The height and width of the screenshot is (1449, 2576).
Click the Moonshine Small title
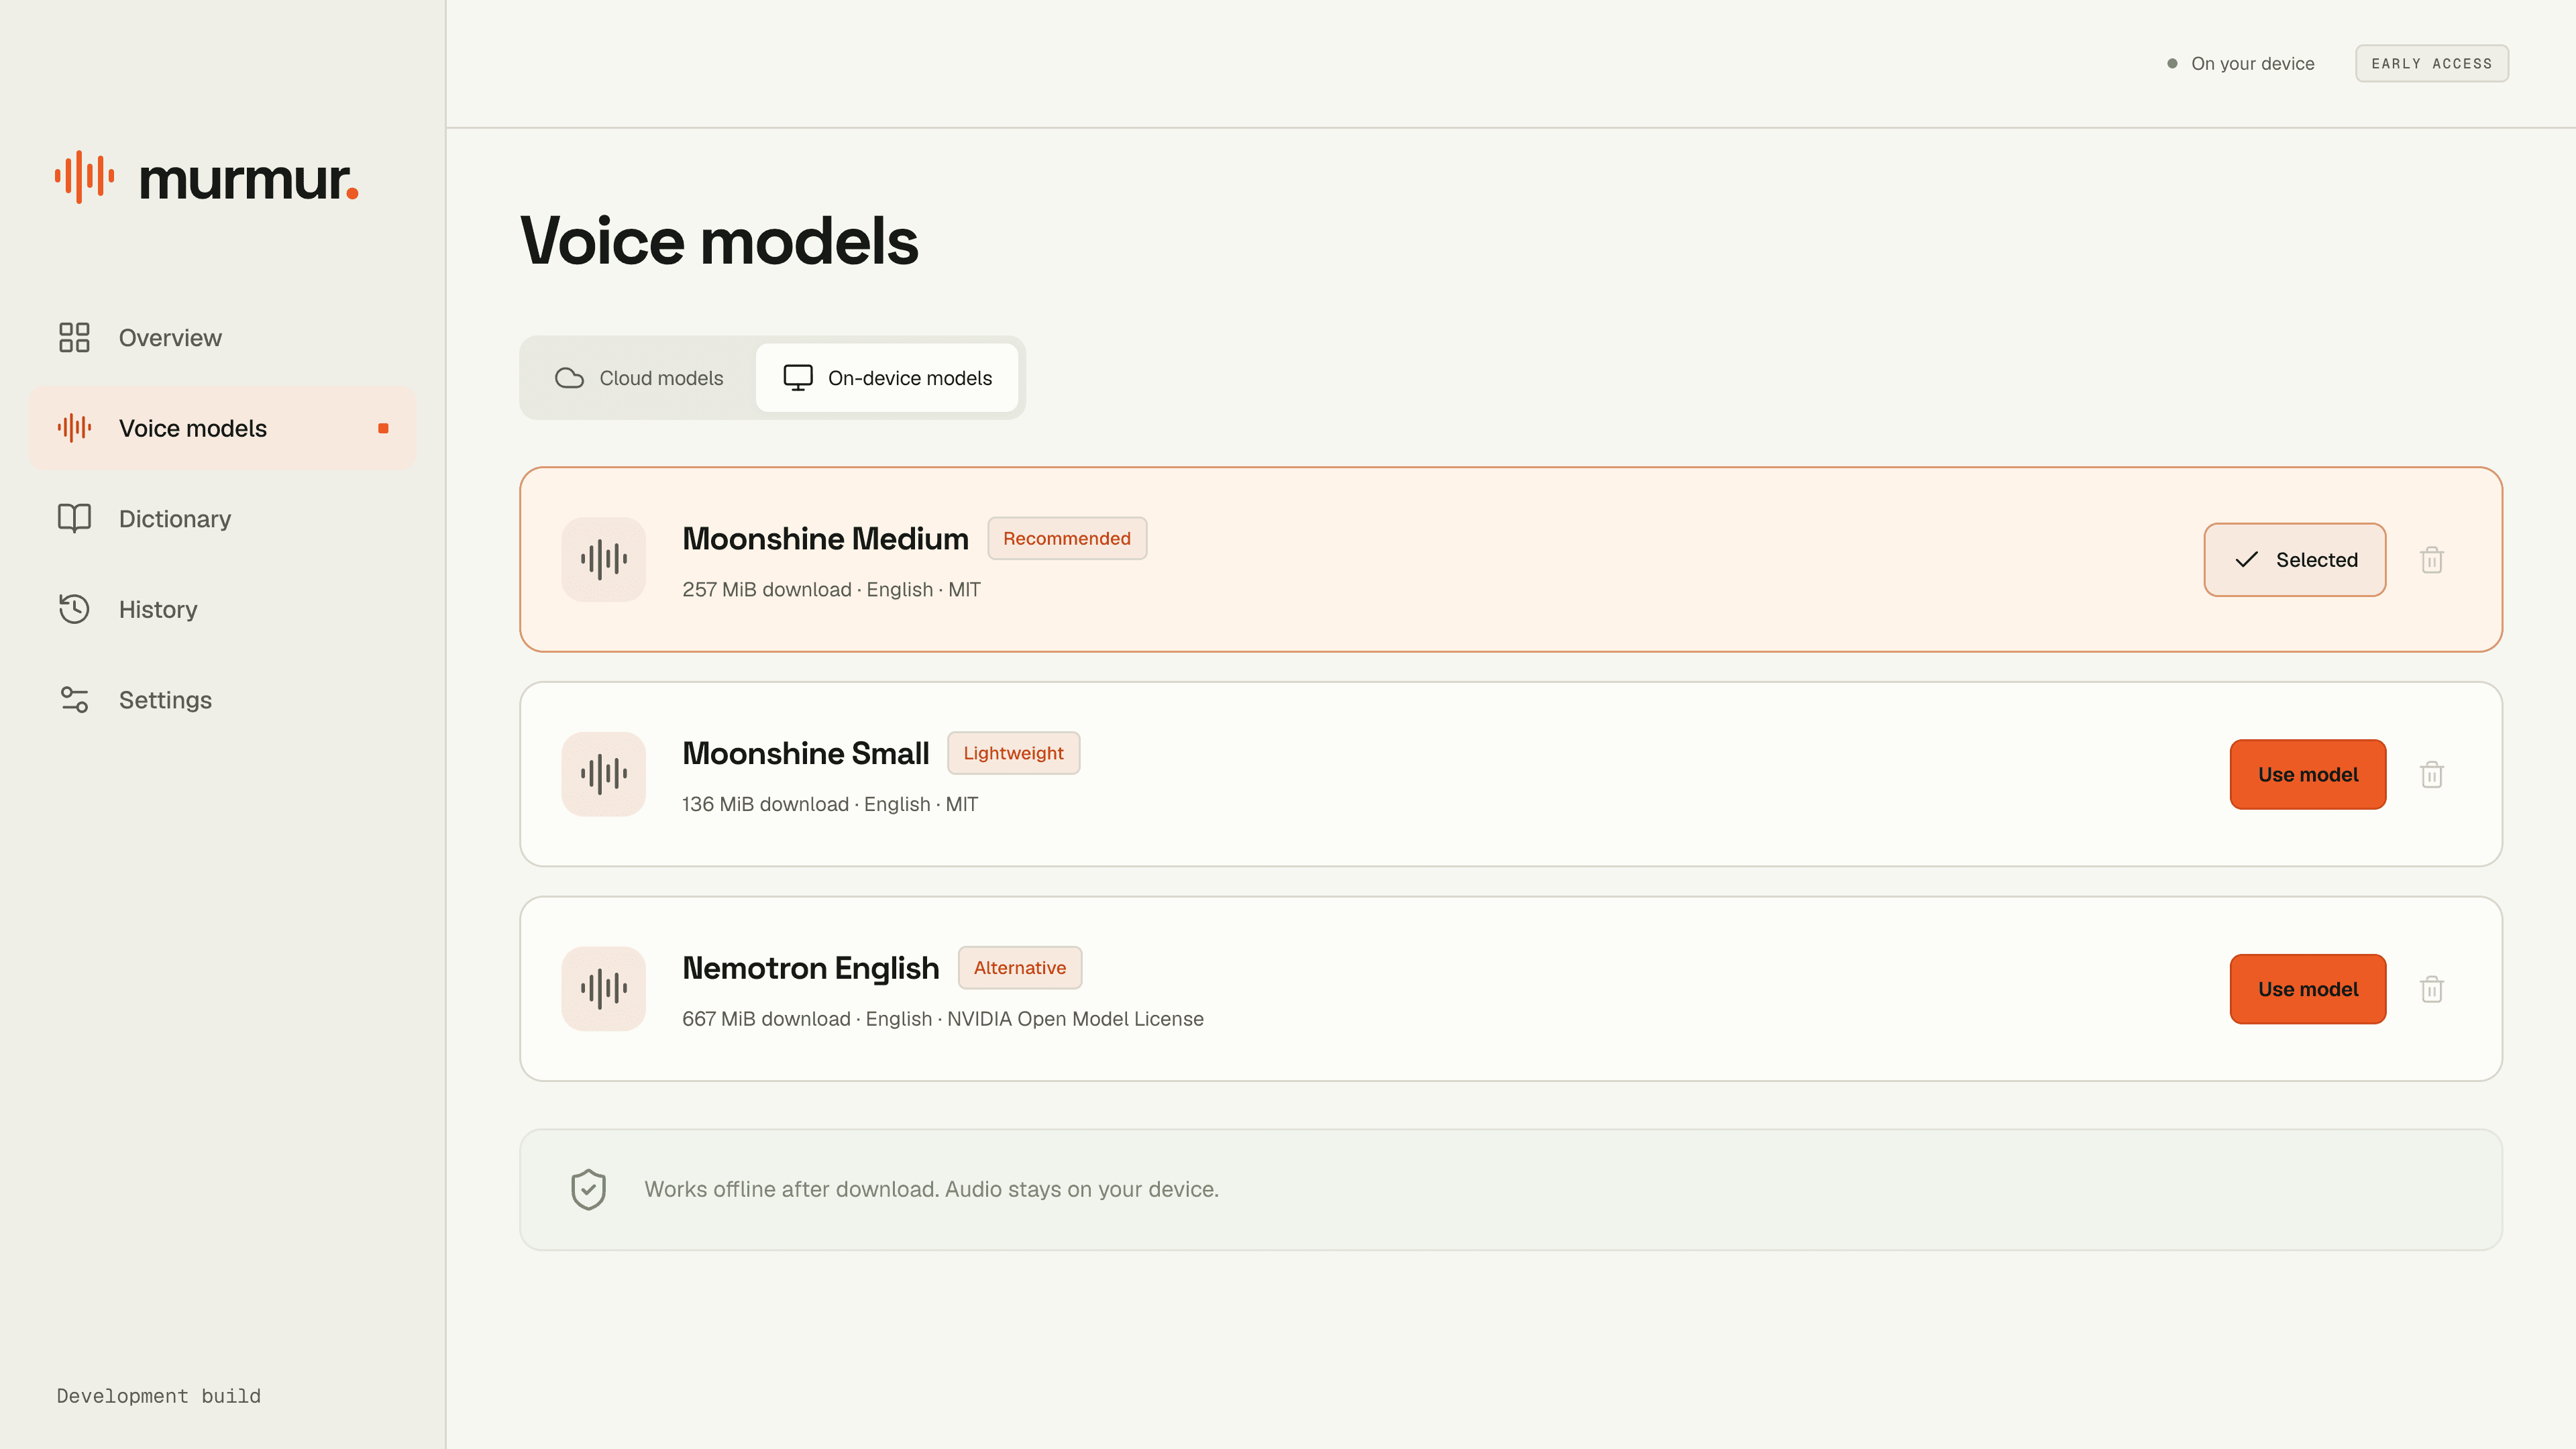click(x=805, y=753)
